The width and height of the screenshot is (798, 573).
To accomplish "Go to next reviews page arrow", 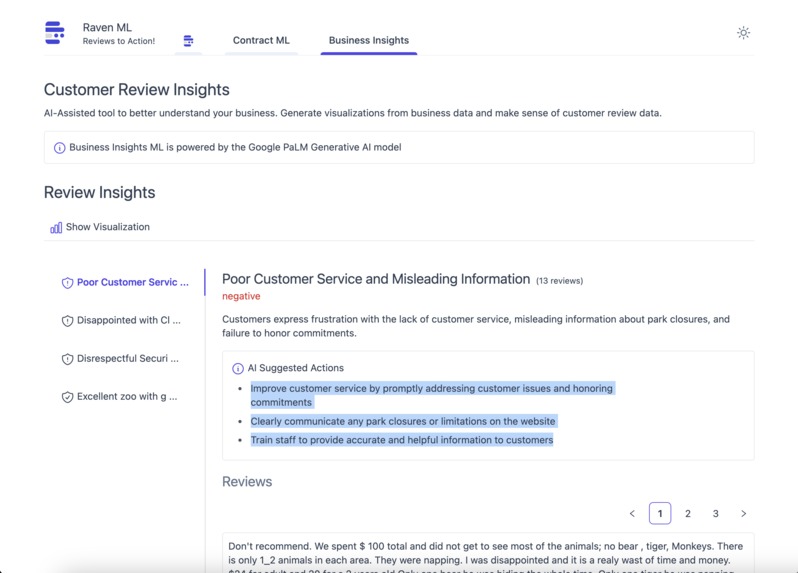I will [x=744, y=513].
